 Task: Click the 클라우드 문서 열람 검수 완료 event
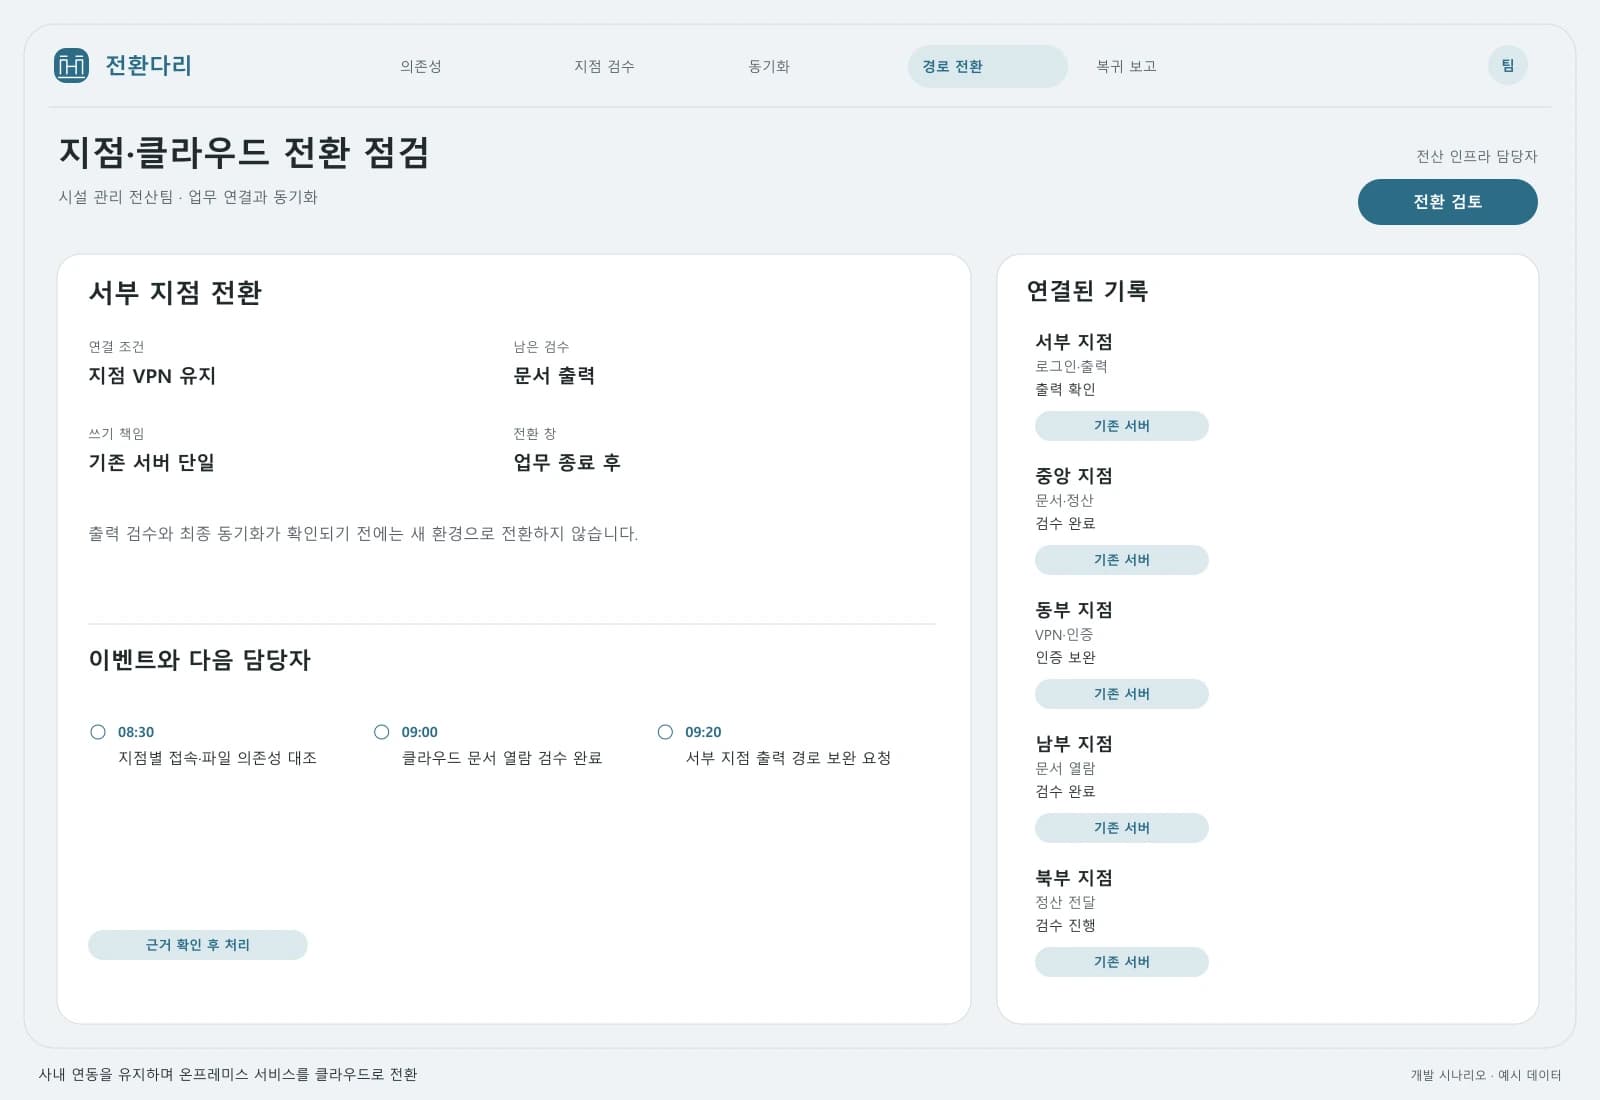point(502,758)
